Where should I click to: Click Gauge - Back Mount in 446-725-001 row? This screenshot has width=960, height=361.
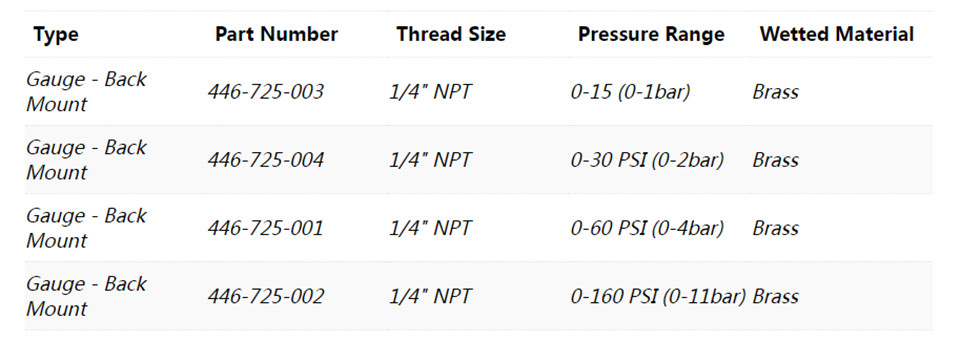point(86,228)
